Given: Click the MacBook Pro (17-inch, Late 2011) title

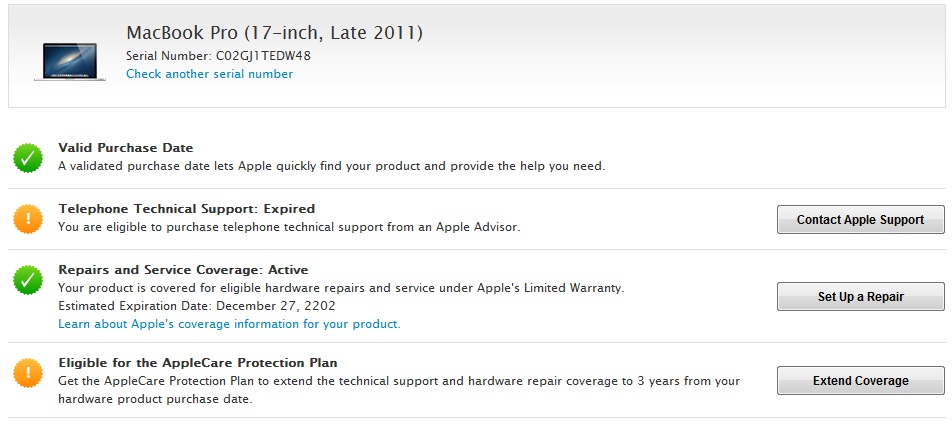Looking at the screenshot, I should click(274, 33).
